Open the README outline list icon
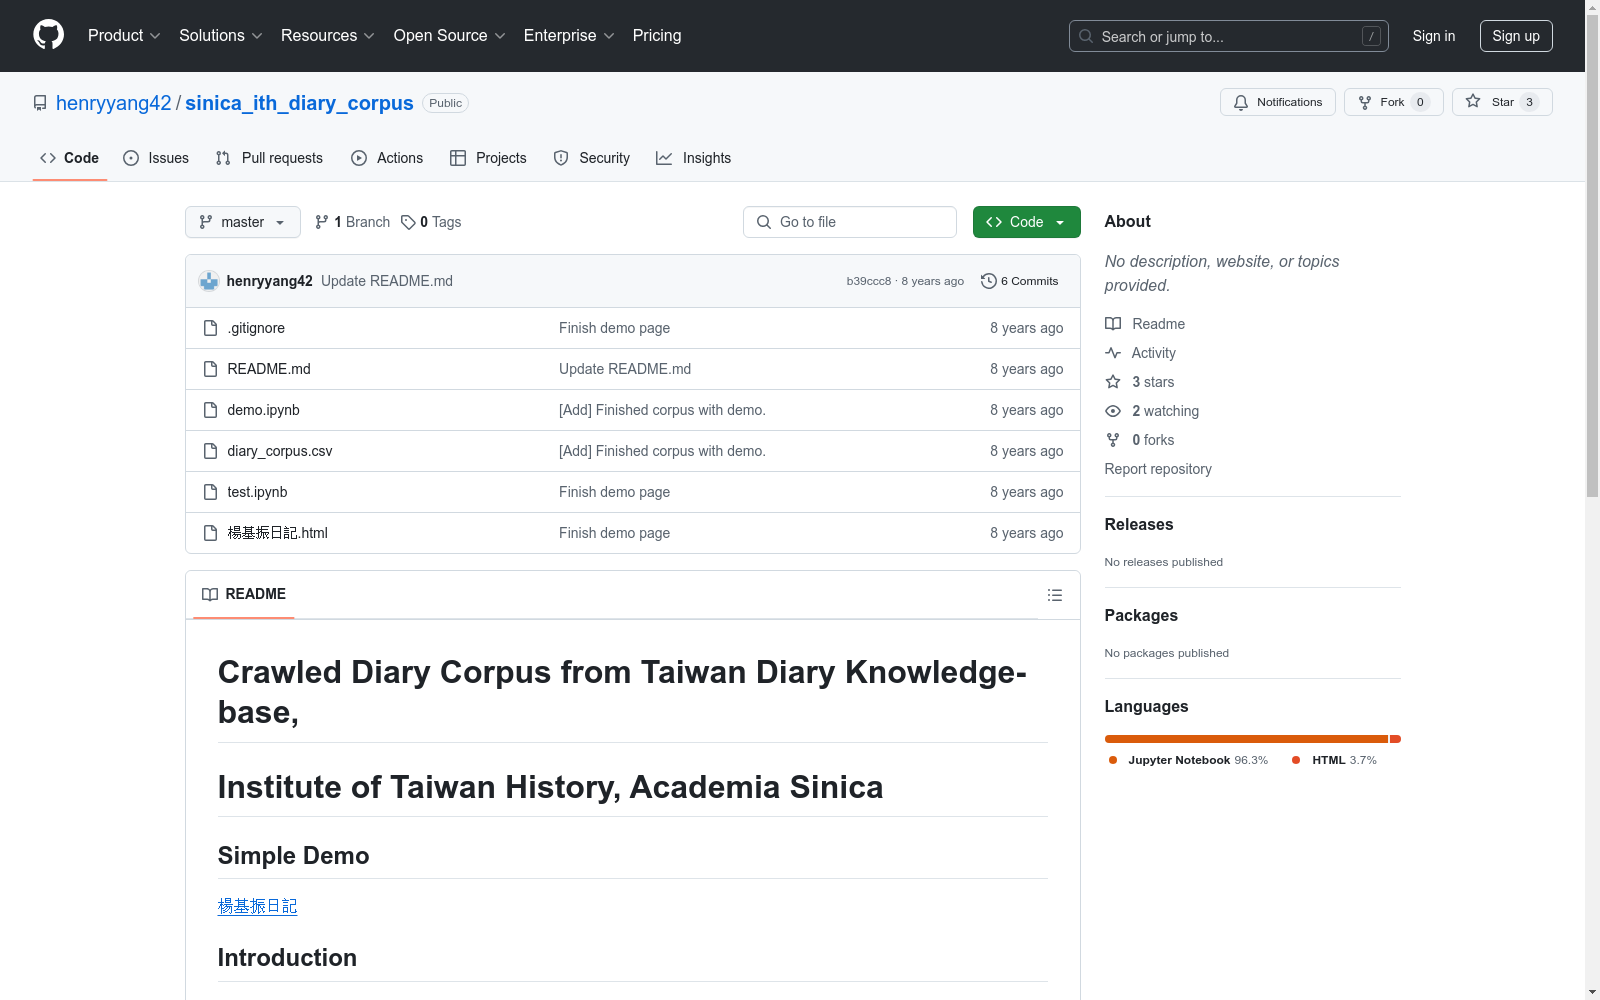 pyautogui.click(x=1054, y=595)
